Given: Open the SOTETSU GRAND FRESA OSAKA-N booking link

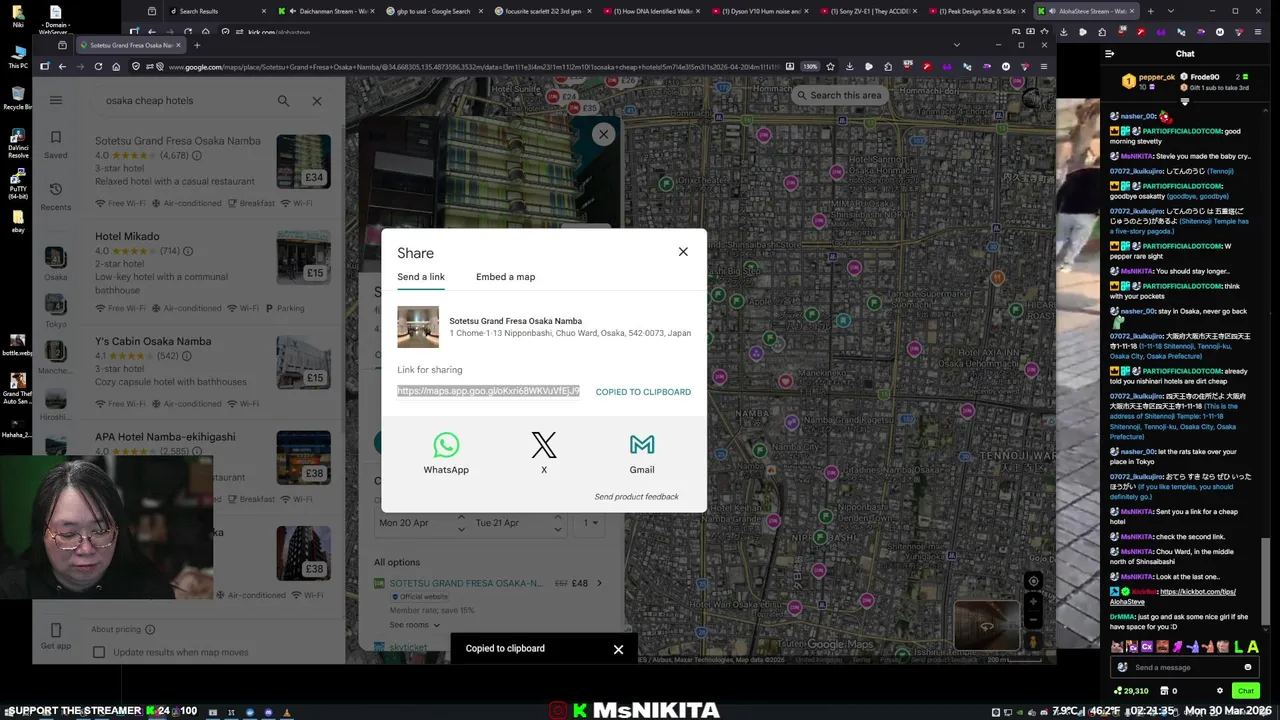Looking at the screenshot, I should [466, 583].
